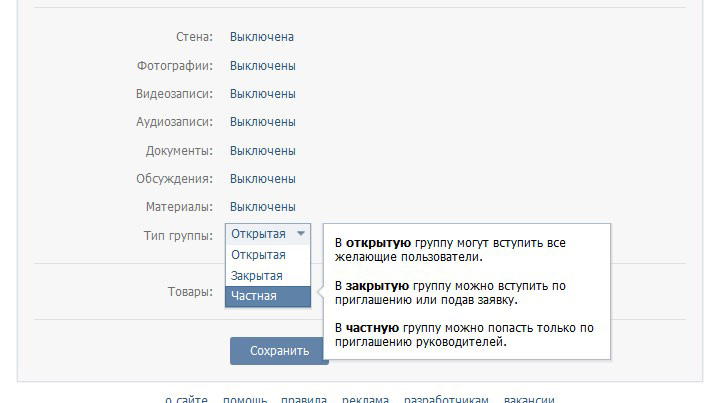Screen dimensions: 722x403
Task: Open the Обсуждения Выключены value
Action: (262, 179)
